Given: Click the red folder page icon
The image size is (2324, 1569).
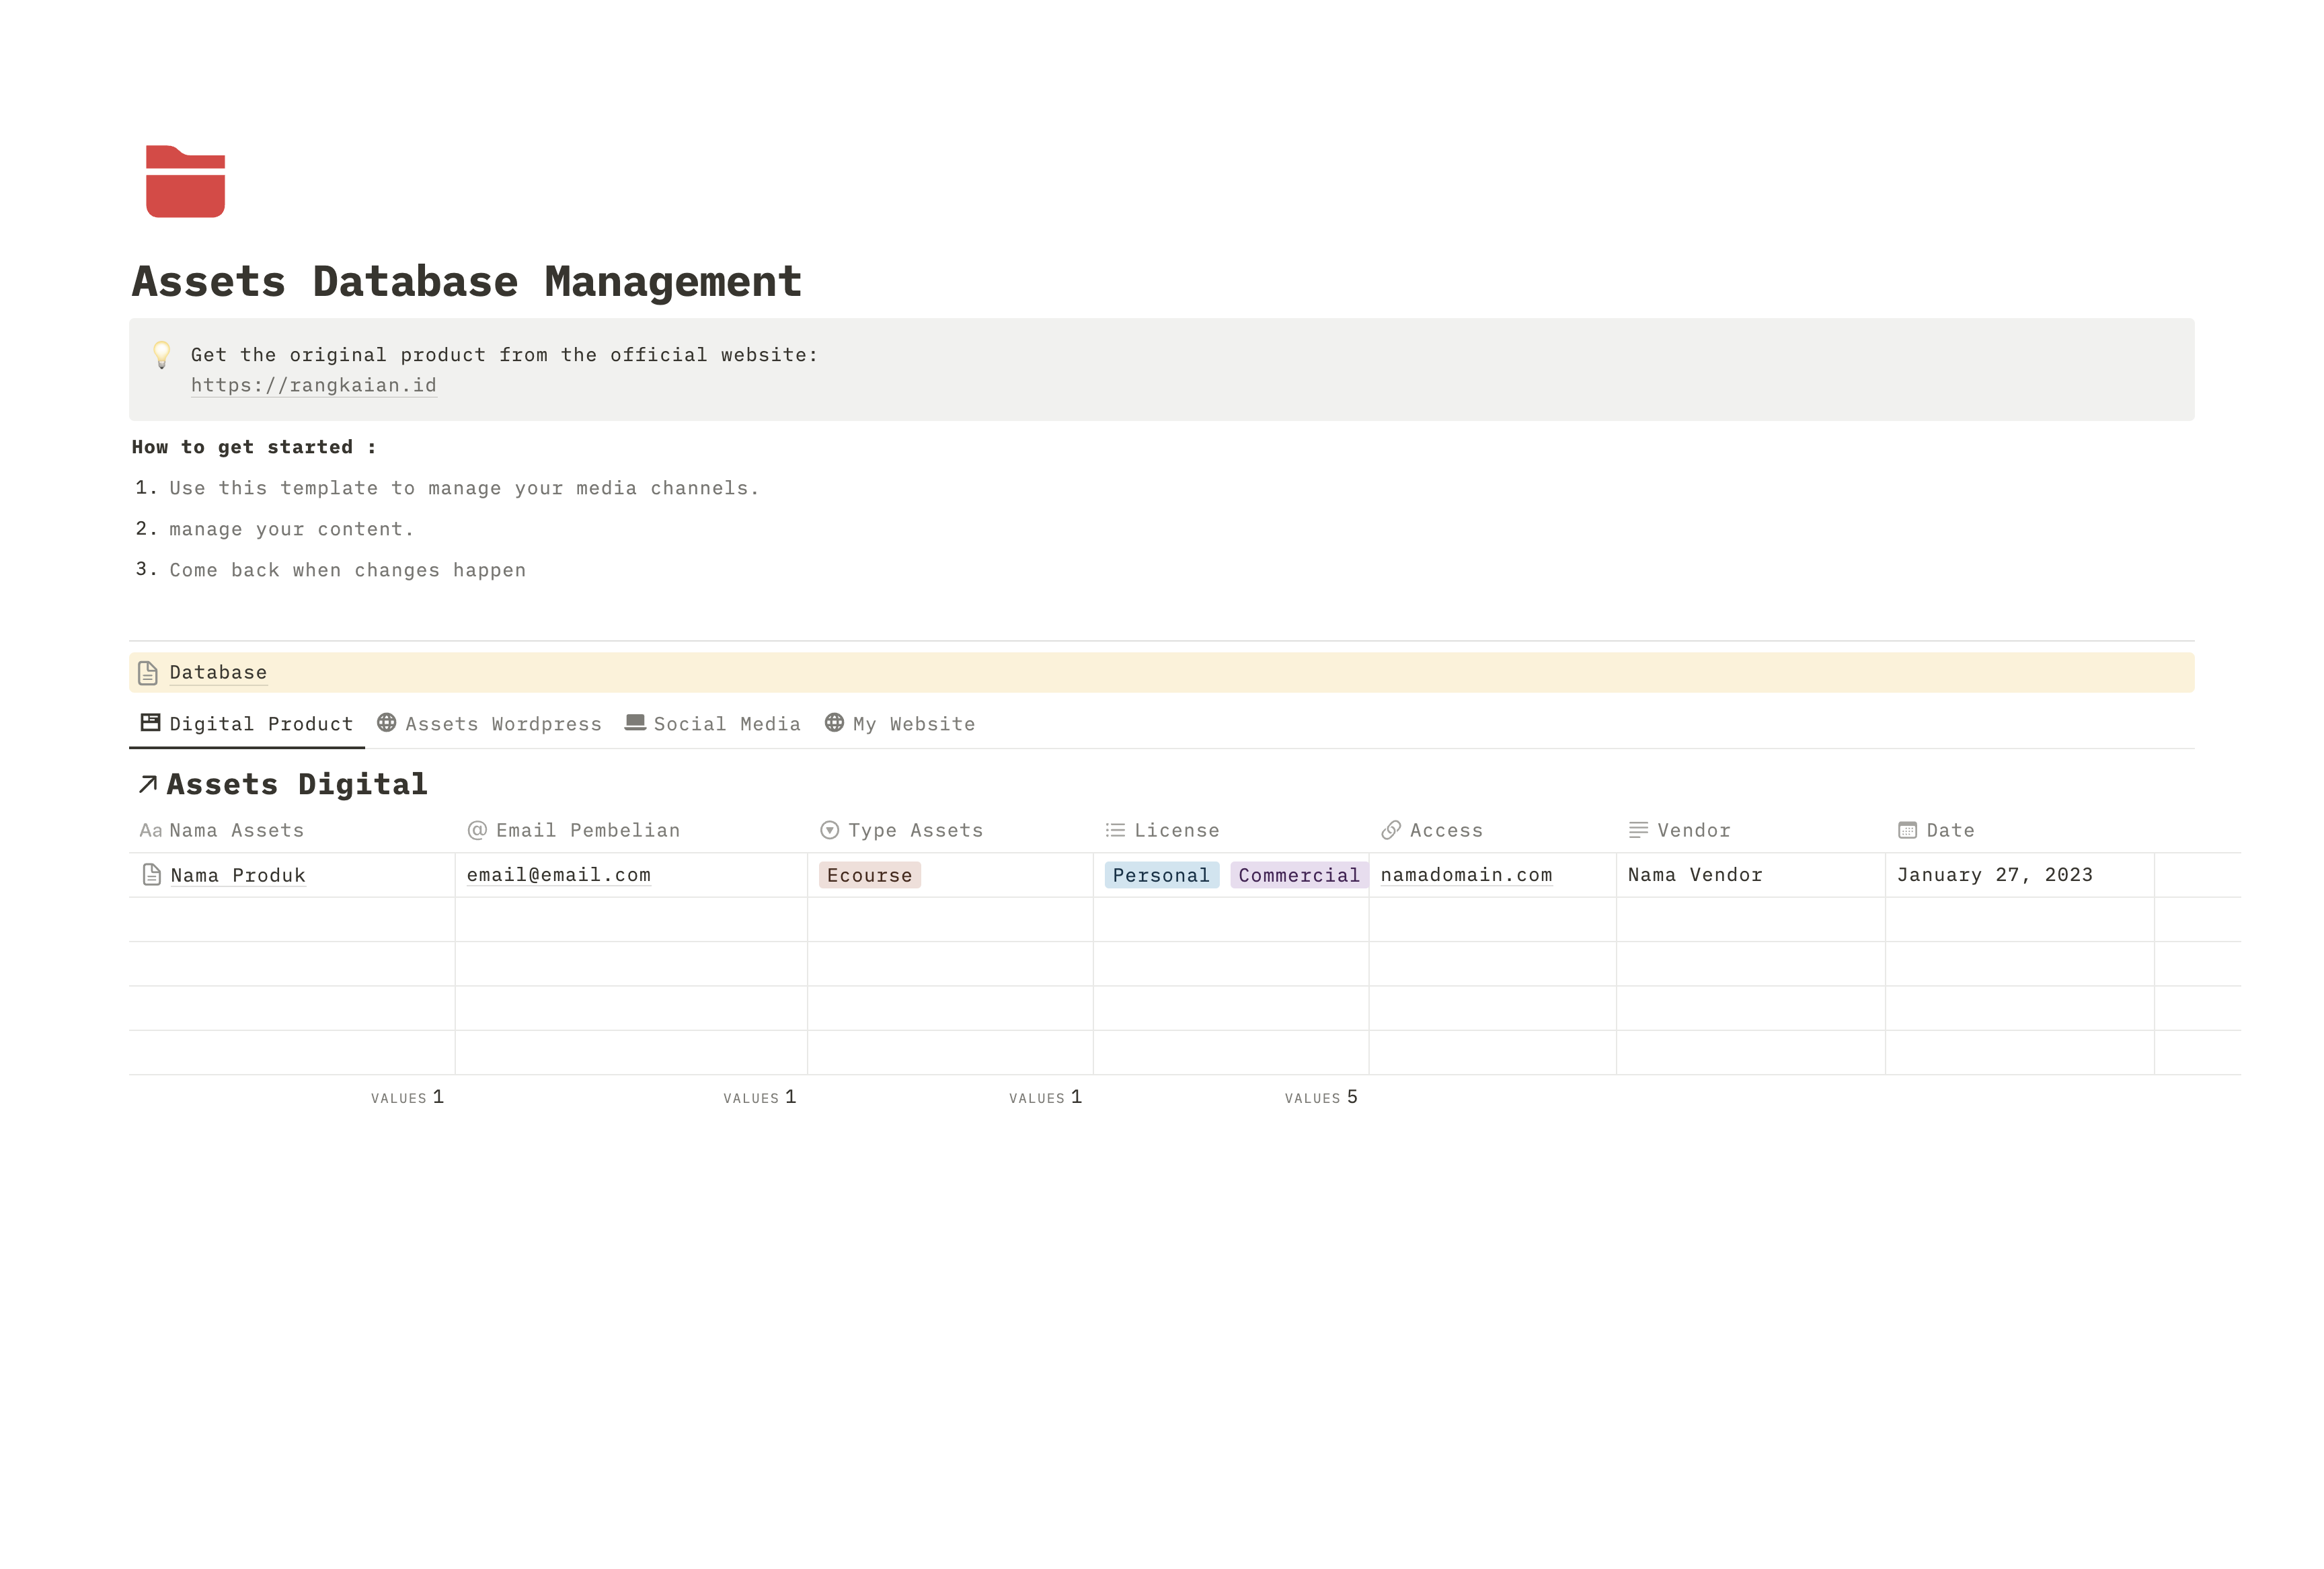Looking at the screenshot, I should [185, 181].
